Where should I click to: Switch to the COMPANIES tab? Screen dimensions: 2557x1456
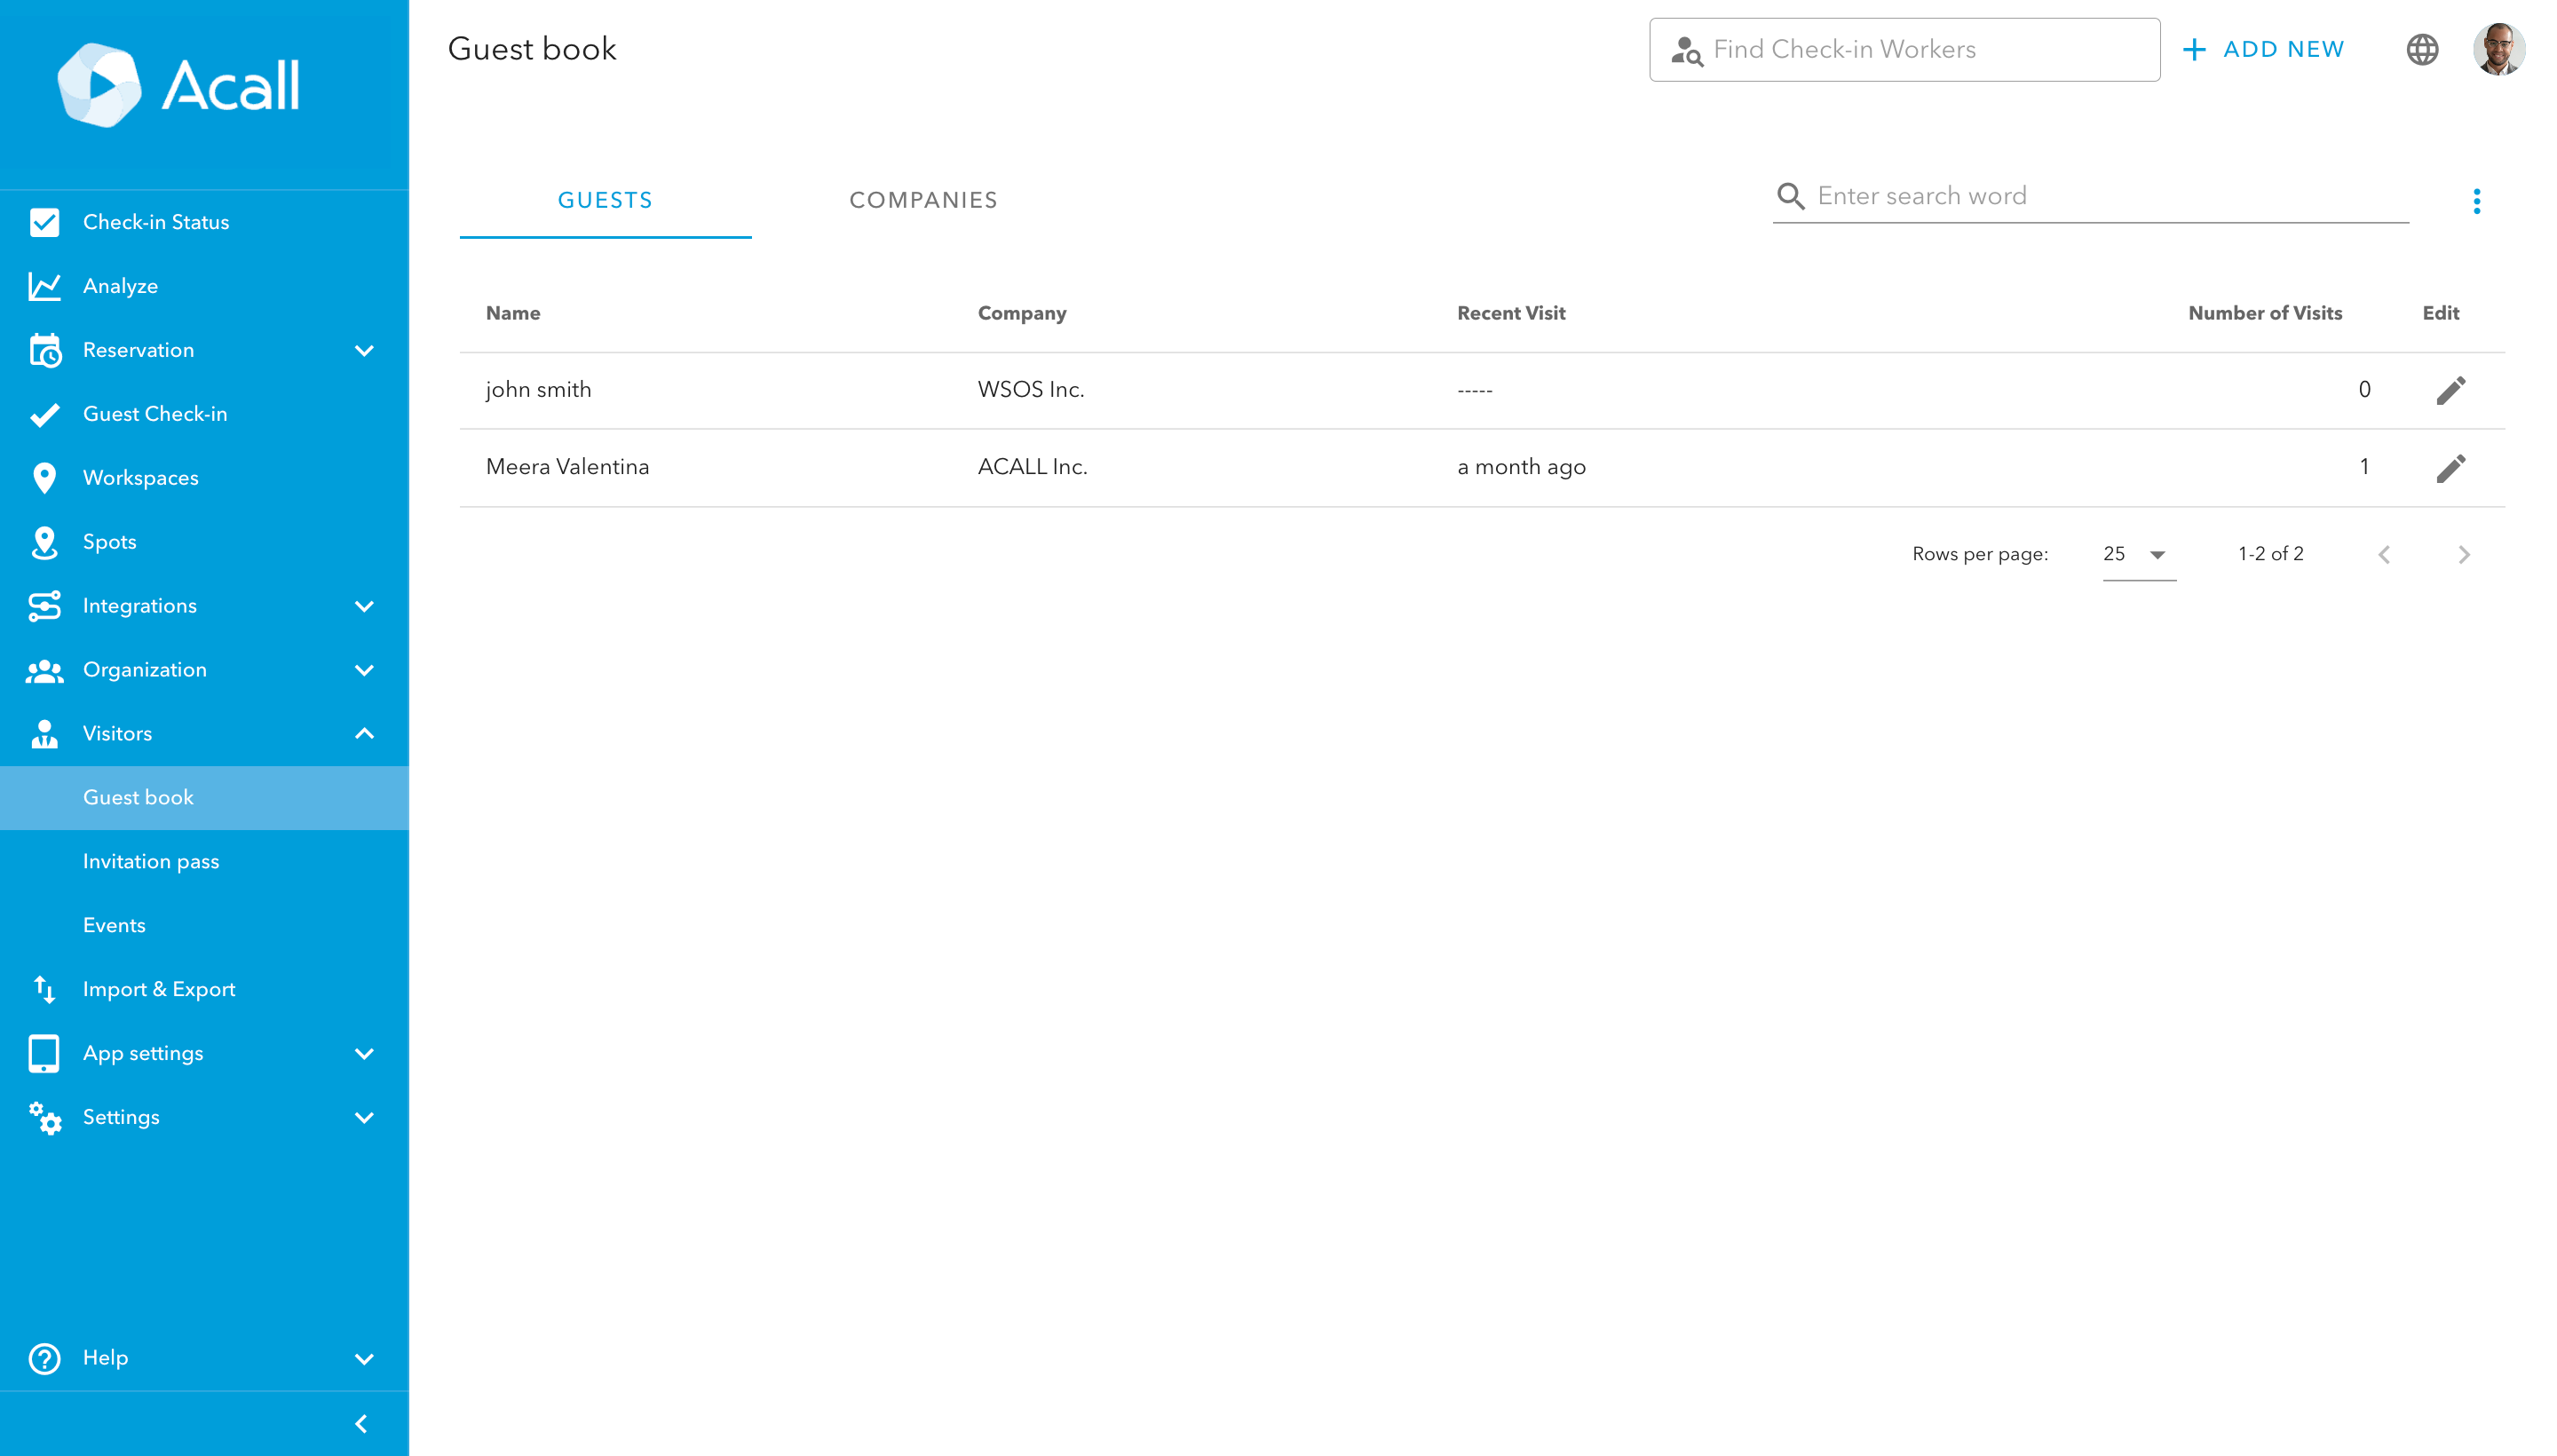923,200
